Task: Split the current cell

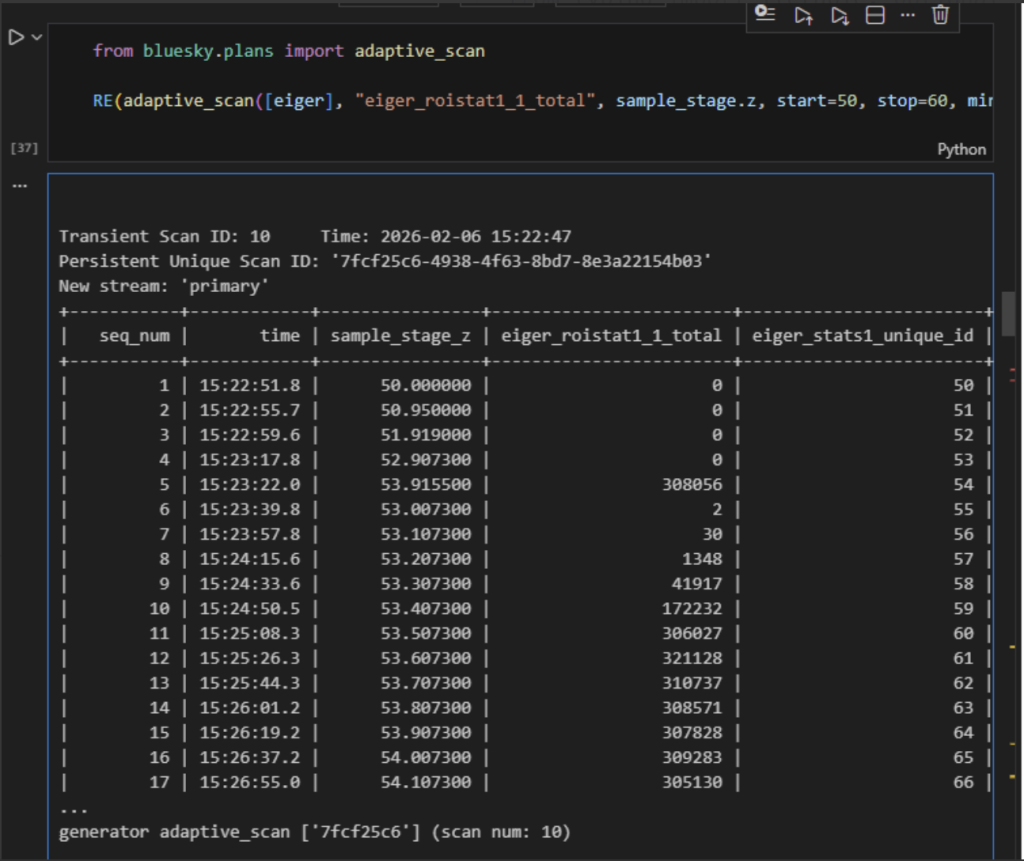Action: 875,15
